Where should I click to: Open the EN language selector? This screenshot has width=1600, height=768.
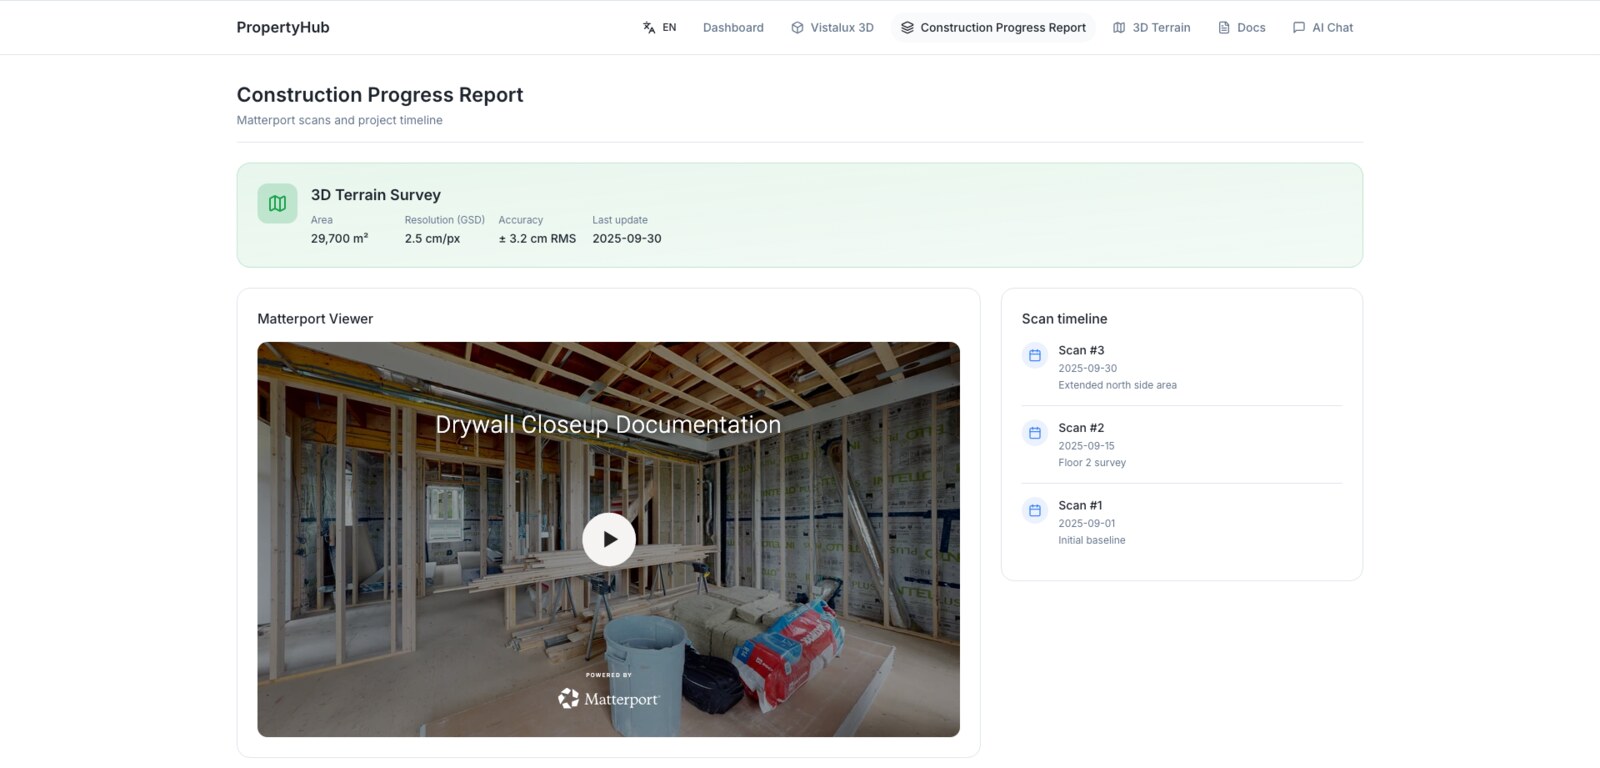click(x=659, y=27)
